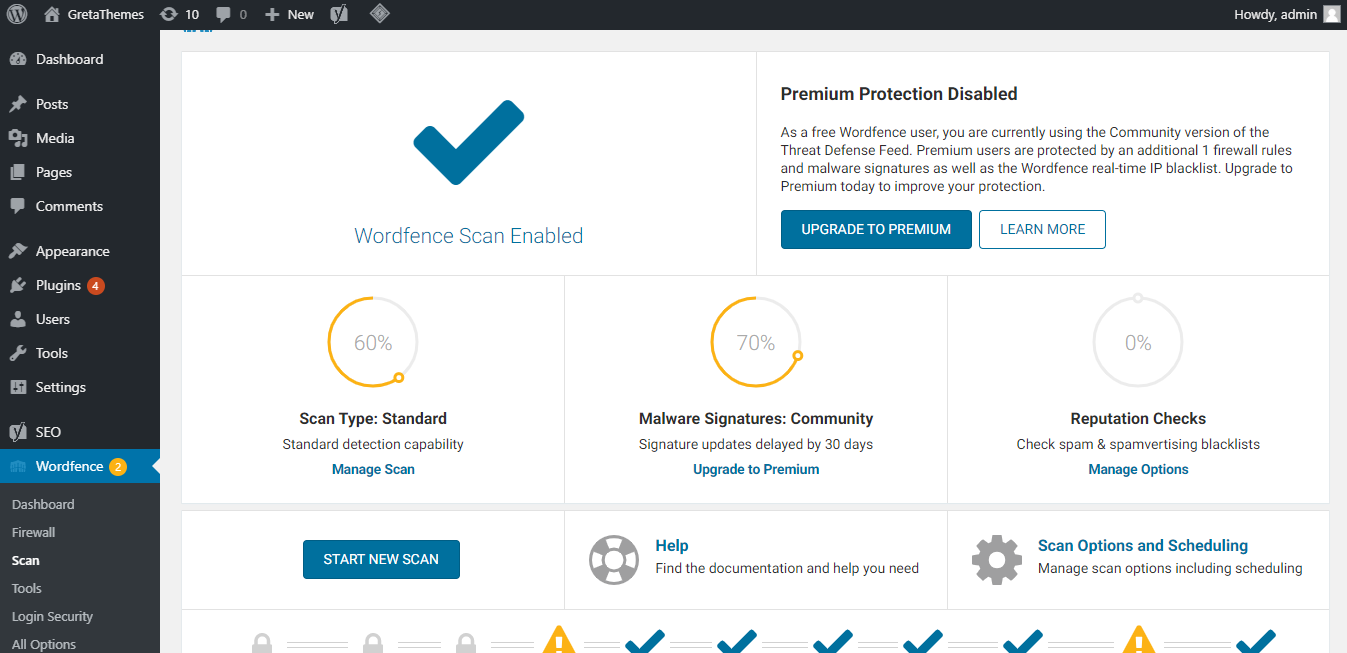The height and width of the screenshot is (653, 1347).
Task: Open comments via the speech bubble icon
Action: point(225,14)
